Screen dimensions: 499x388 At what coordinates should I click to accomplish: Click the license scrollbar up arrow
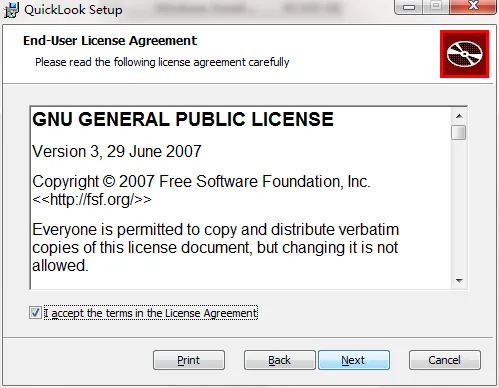point(459,116)
